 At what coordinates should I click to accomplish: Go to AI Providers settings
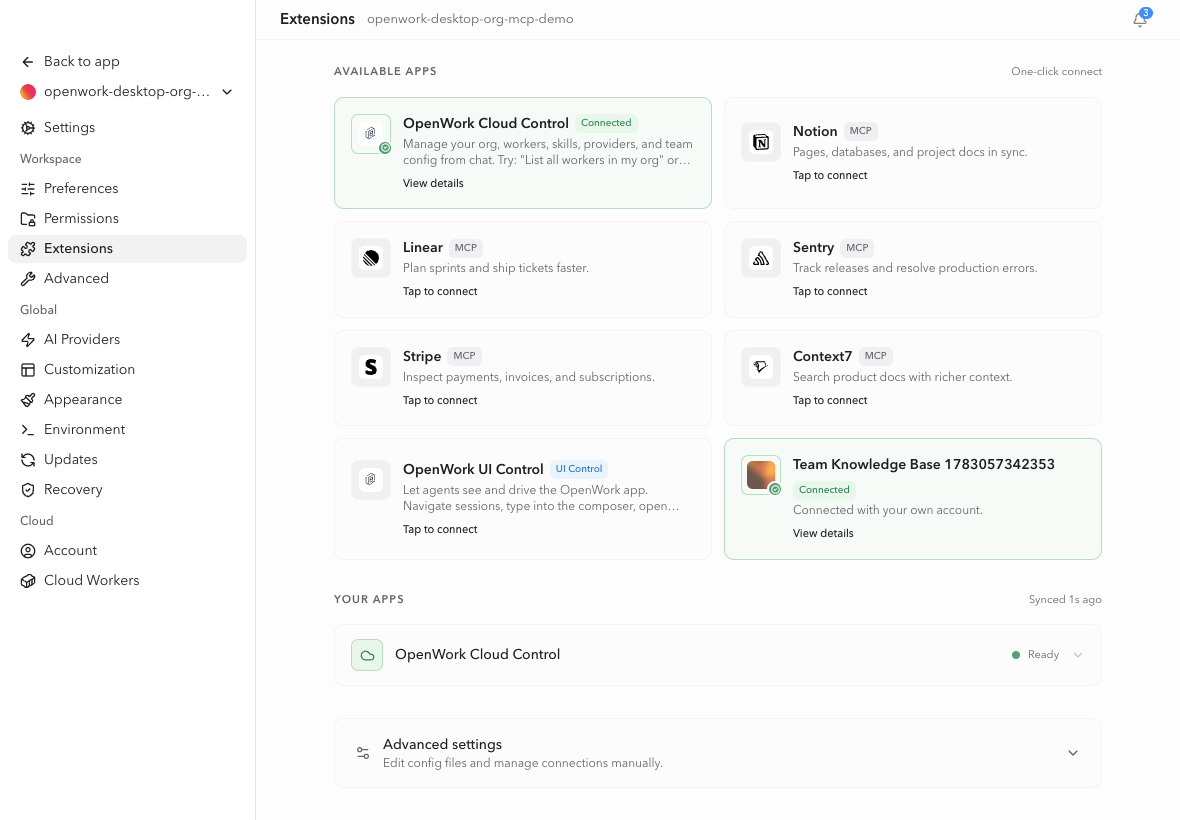[x=127, y=340]
